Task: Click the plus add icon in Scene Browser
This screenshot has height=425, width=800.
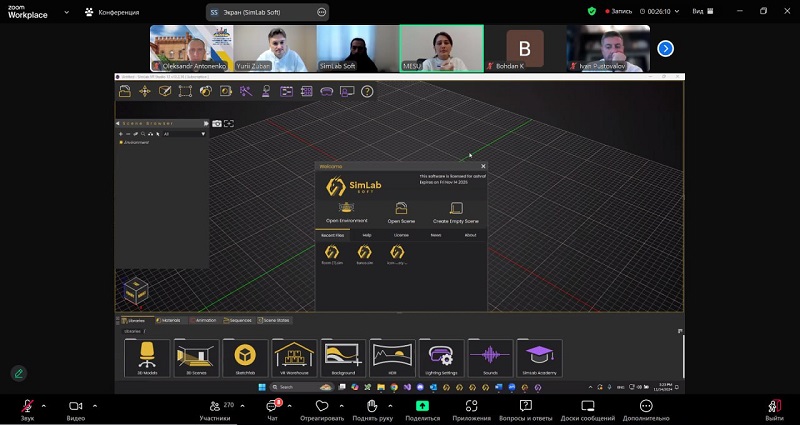Action: pyautogui.click(x=121, y=134)
